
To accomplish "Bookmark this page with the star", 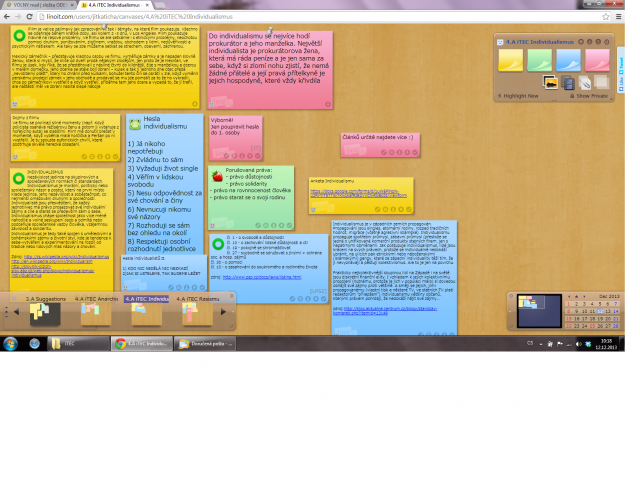I will pyautogui.click(x=605, y=17).
